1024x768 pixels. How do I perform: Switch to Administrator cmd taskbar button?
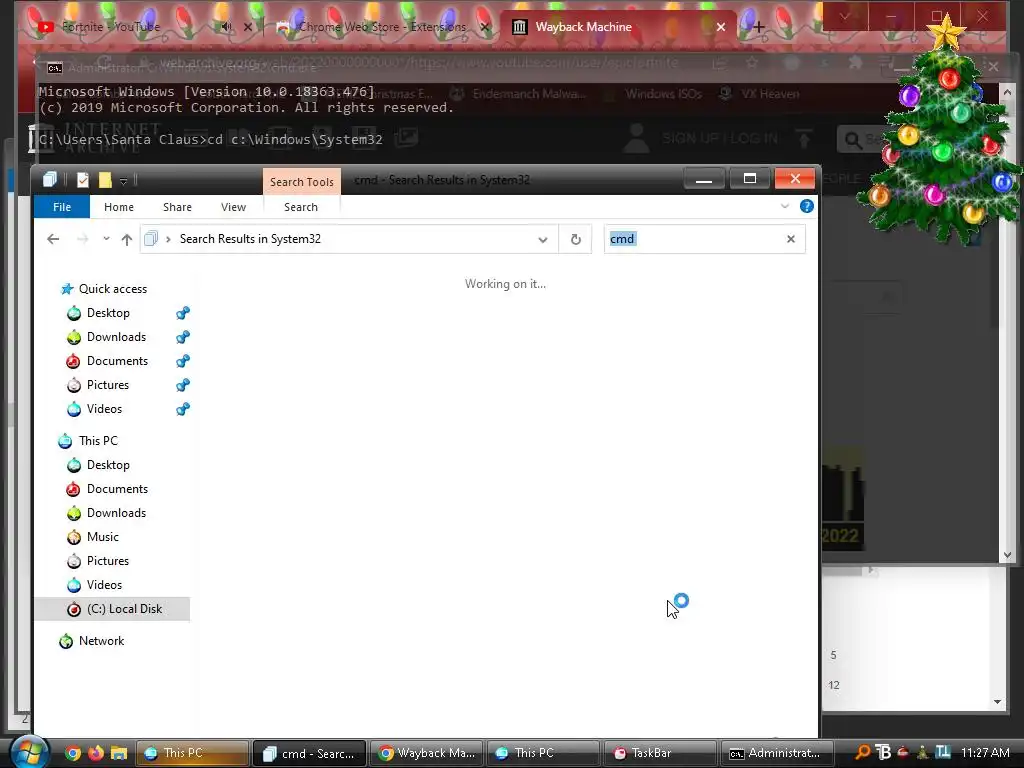(775, 754)
